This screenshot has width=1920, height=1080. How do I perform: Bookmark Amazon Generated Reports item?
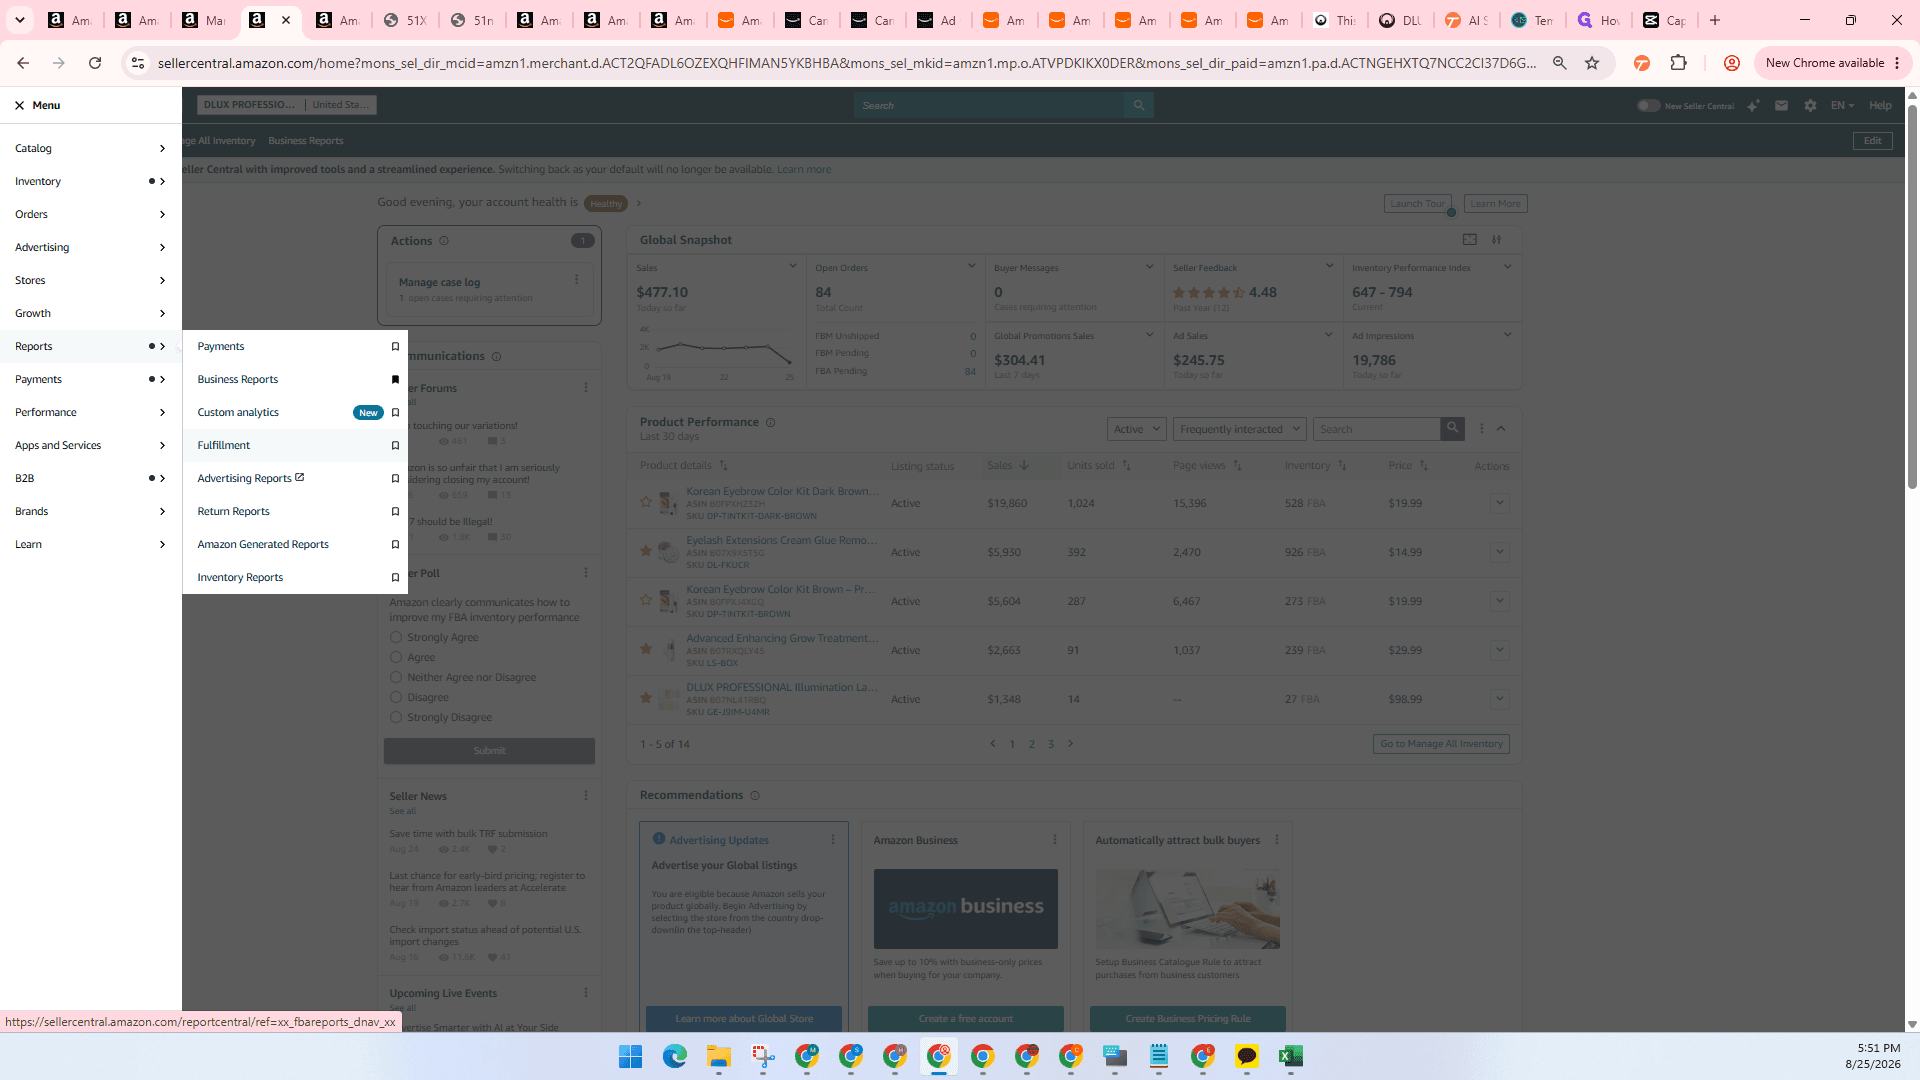pyautogui.click(x=395, y=545)
